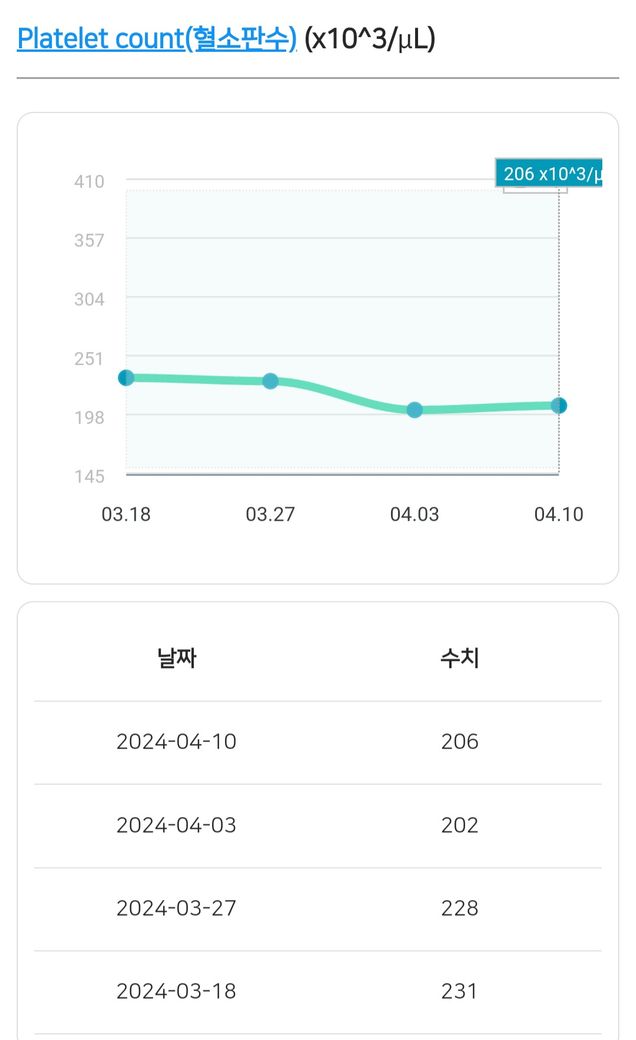Select the 2024-03-27 date row
This screenshot has width=636, height=1040.
click(x=176, y=908)
